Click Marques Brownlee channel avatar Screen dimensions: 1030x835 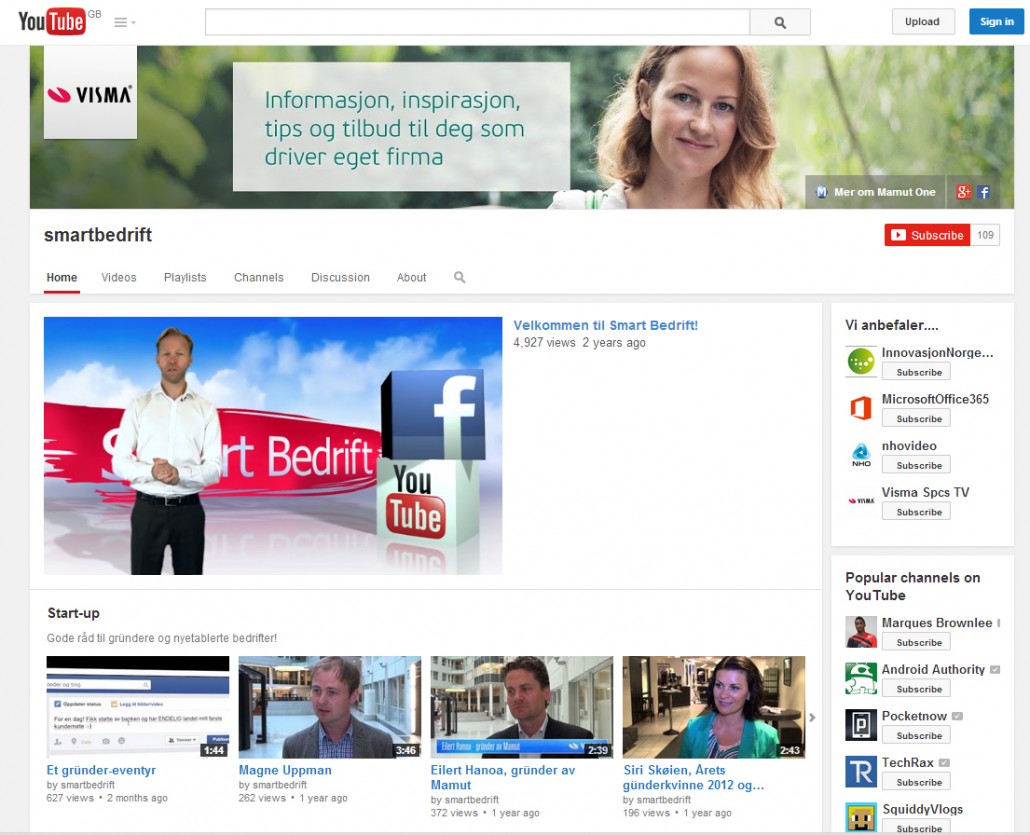point(861,632)
